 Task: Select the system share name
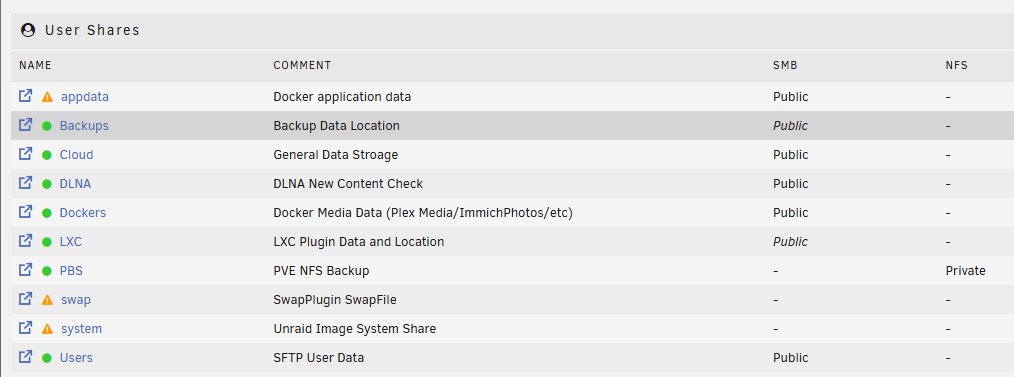pos(81,329)
